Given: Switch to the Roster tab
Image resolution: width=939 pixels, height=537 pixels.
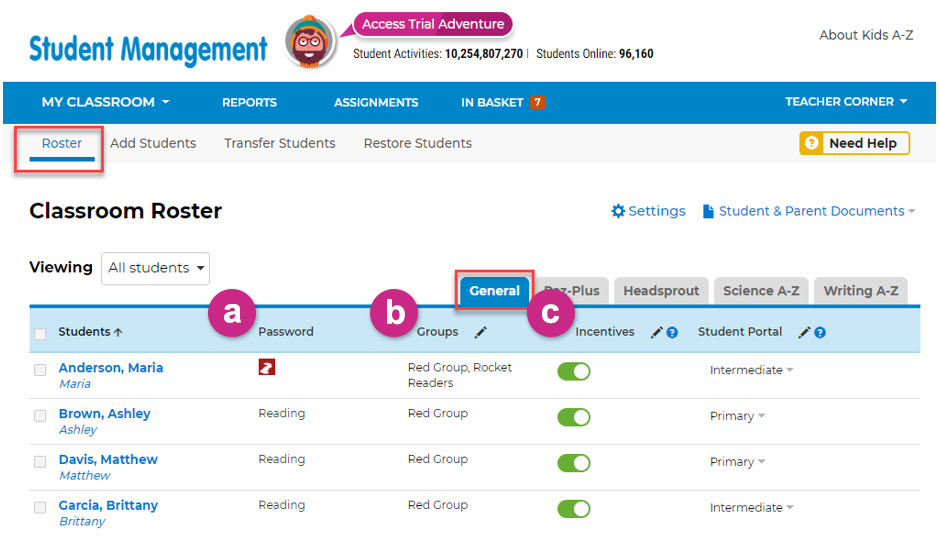Looking at the screenshot, I should tap(62, 144).
